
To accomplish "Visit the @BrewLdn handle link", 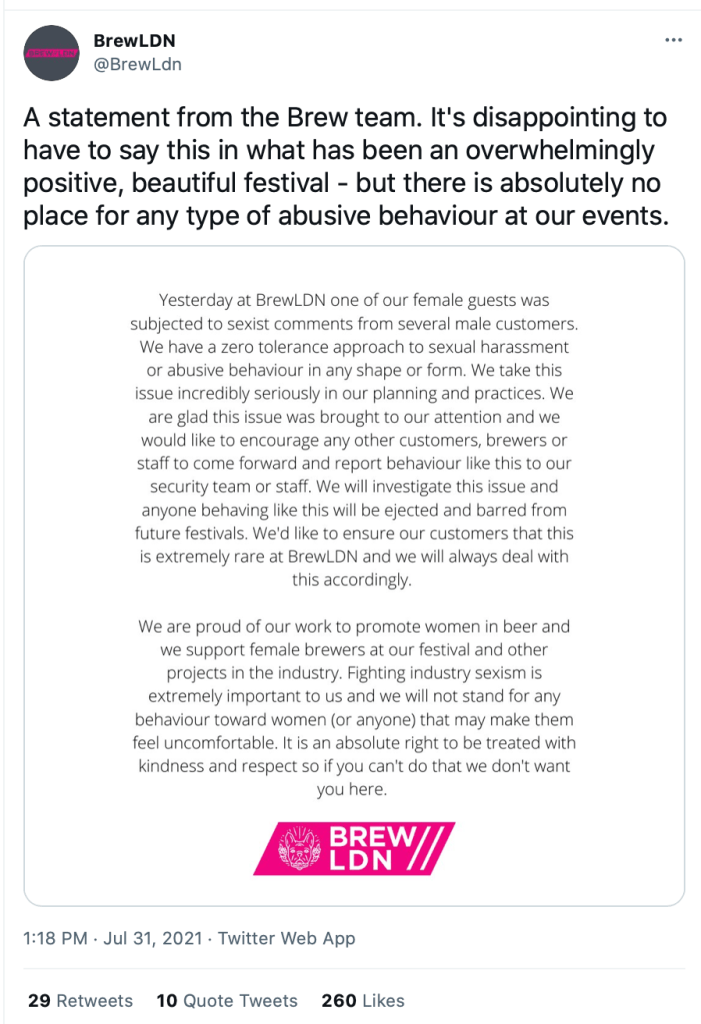I will [138, 64].
